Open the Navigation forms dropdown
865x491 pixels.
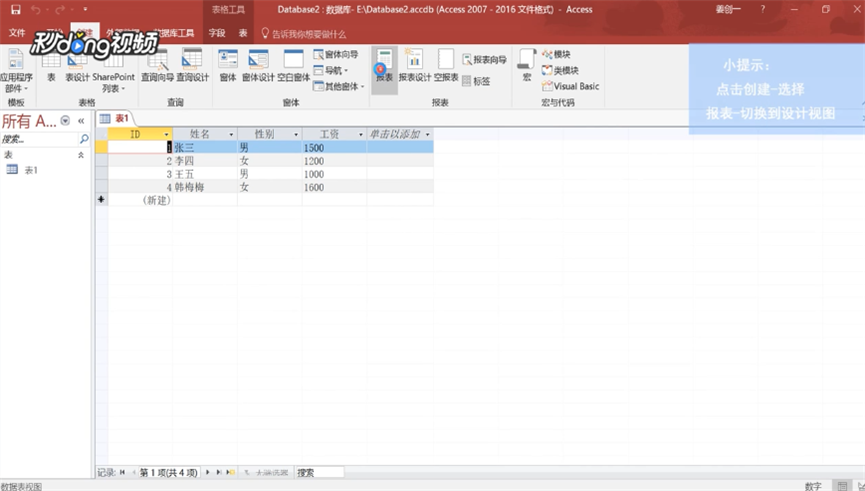[331, 70]
